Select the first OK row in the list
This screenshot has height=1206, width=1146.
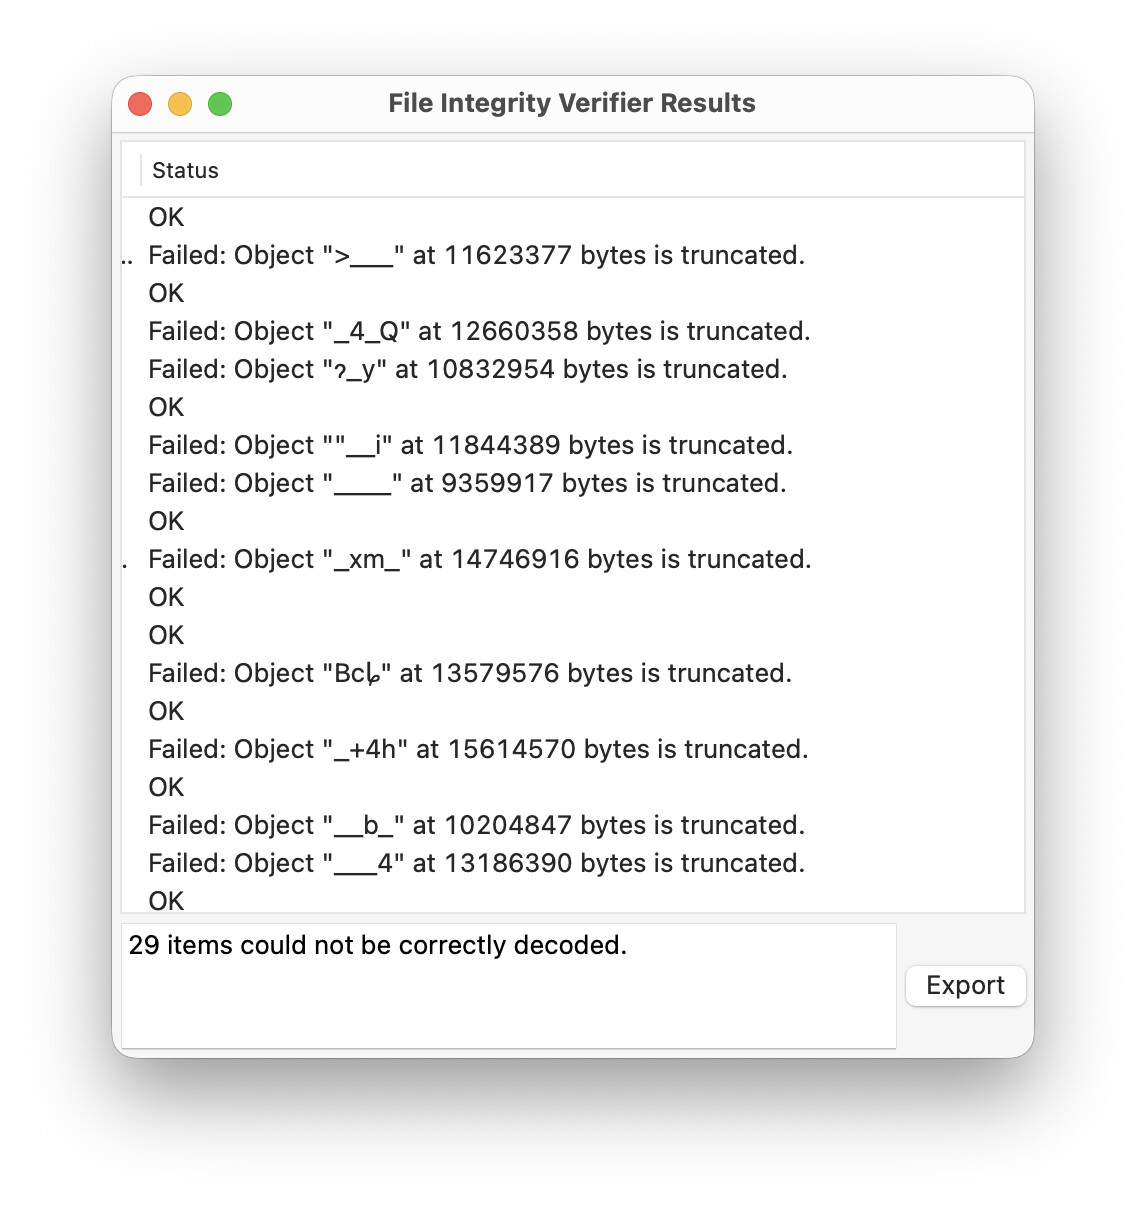point(572,218)
